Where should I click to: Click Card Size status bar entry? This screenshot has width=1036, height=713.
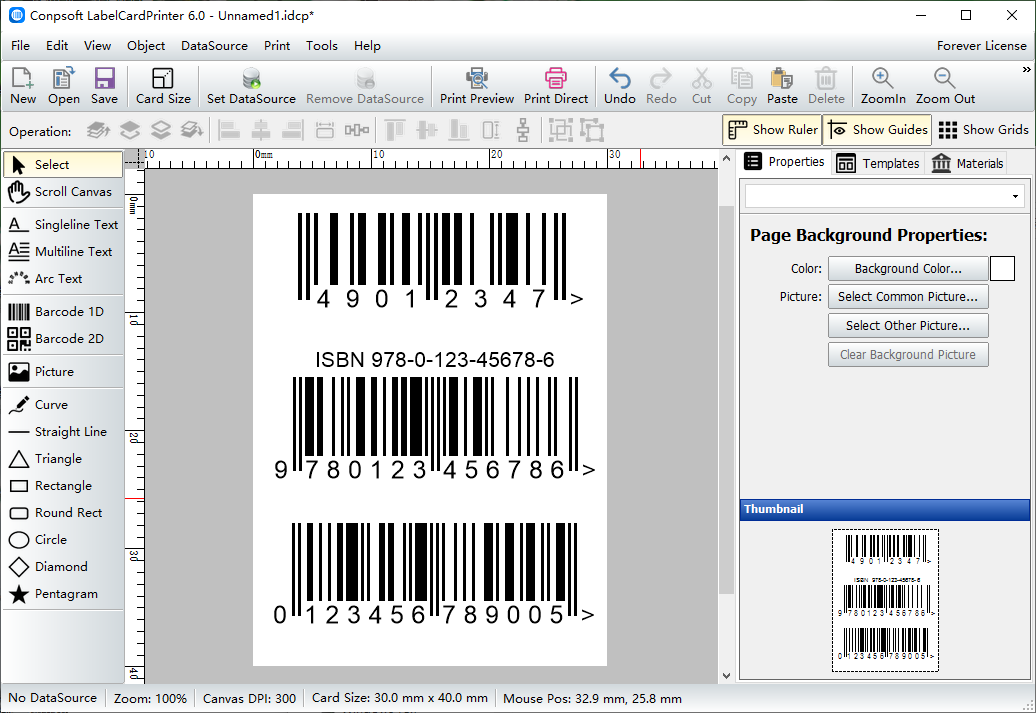(400, 698)
